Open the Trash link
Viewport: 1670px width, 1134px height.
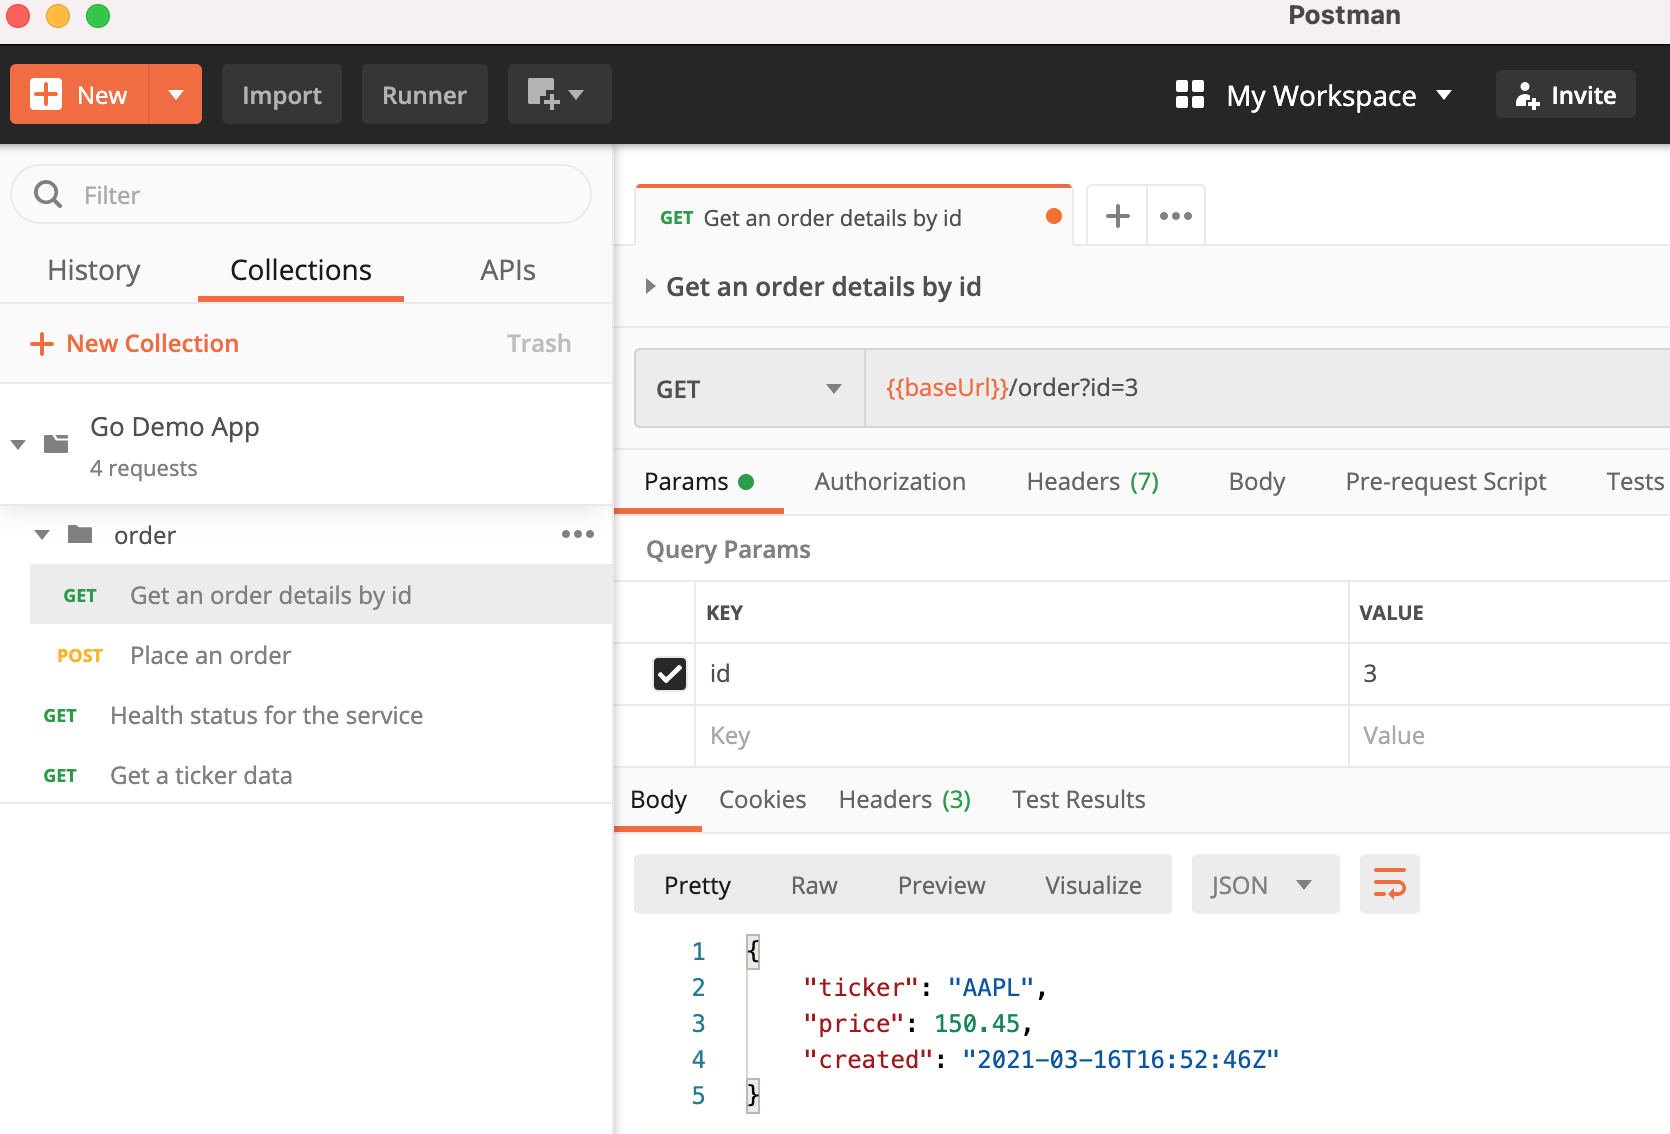click(x=539, y=343)
